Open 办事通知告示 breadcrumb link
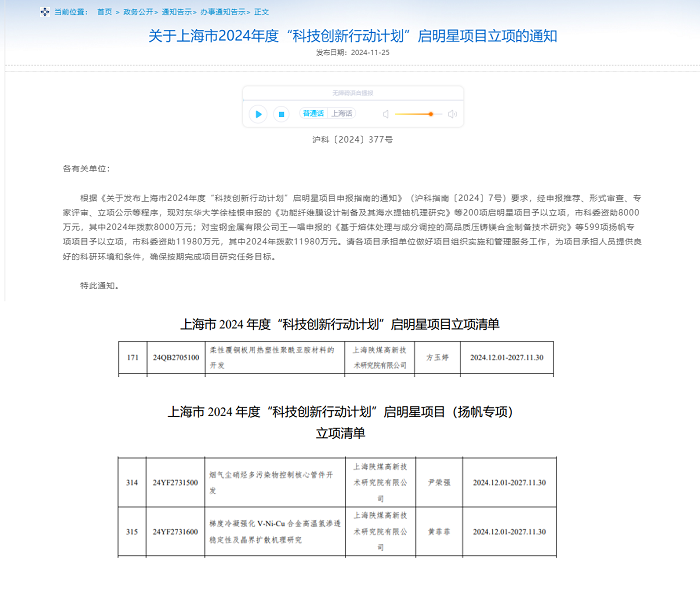Viewport: 700px width, 603px height. (x=222, y=12)
